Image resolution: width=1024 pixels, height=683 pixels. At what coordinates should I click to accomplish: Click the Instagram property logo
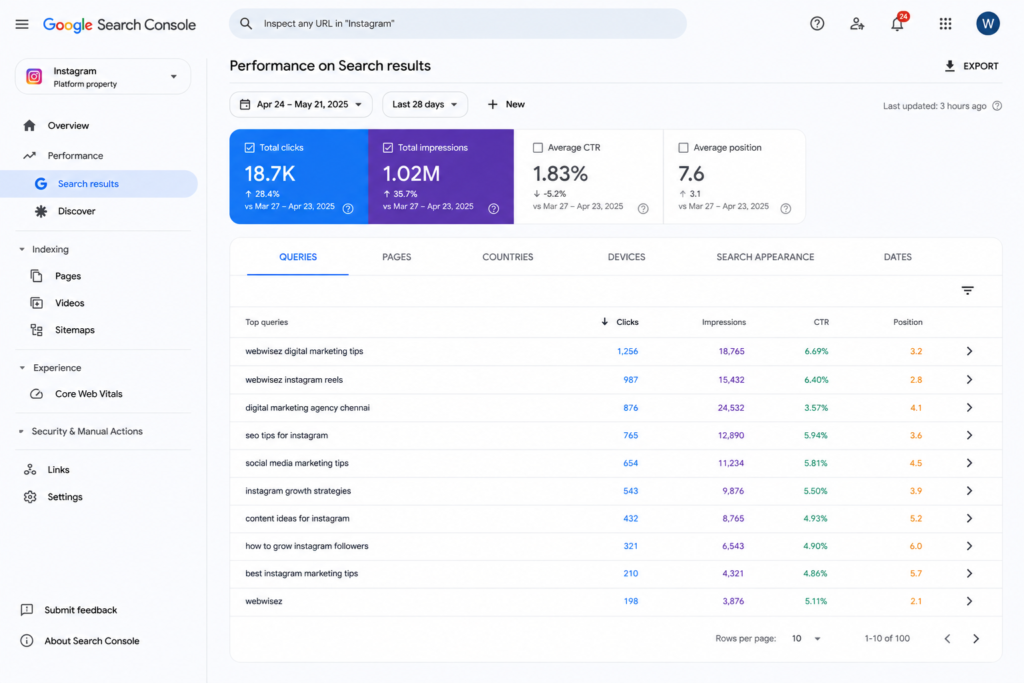pos(34,76)
